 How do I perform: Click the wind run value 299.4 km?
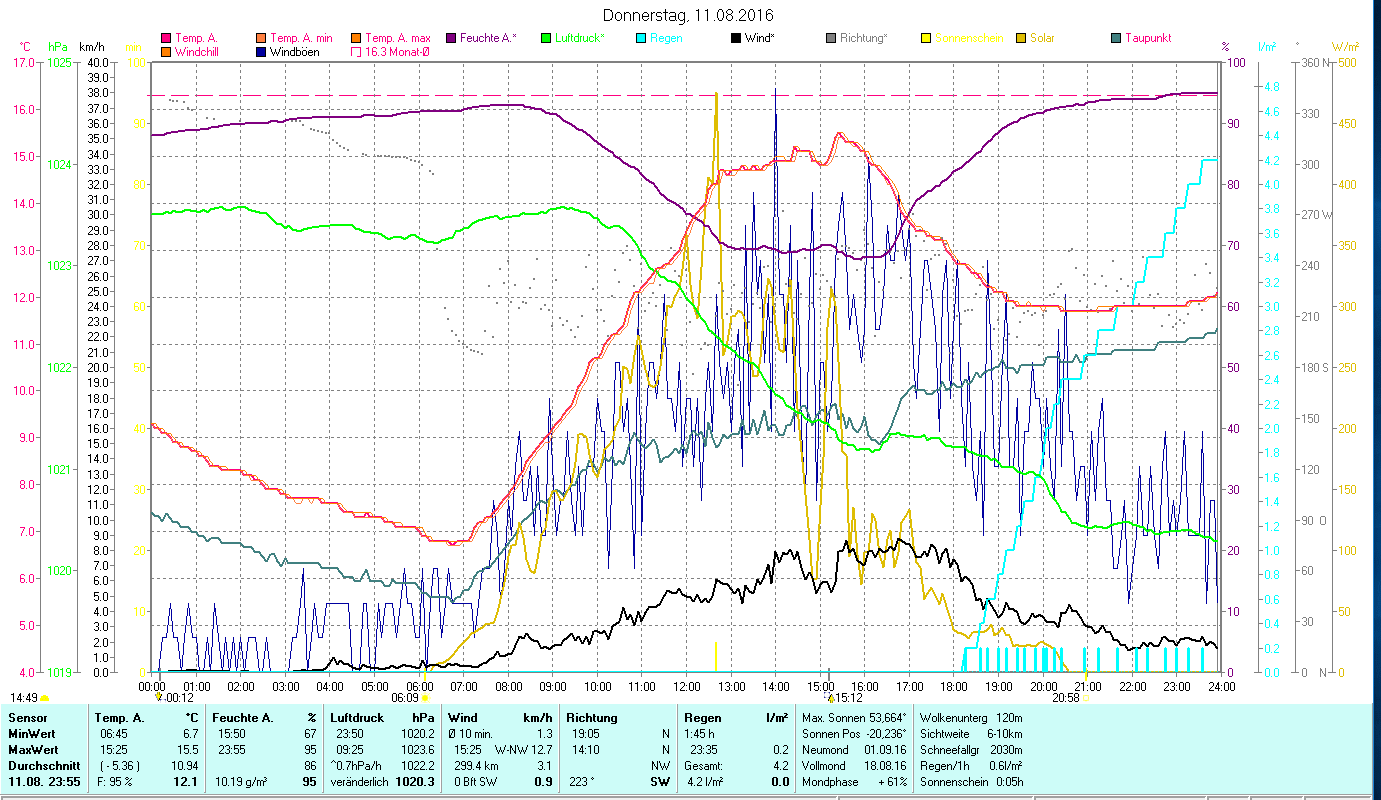[x=475, y=765]
